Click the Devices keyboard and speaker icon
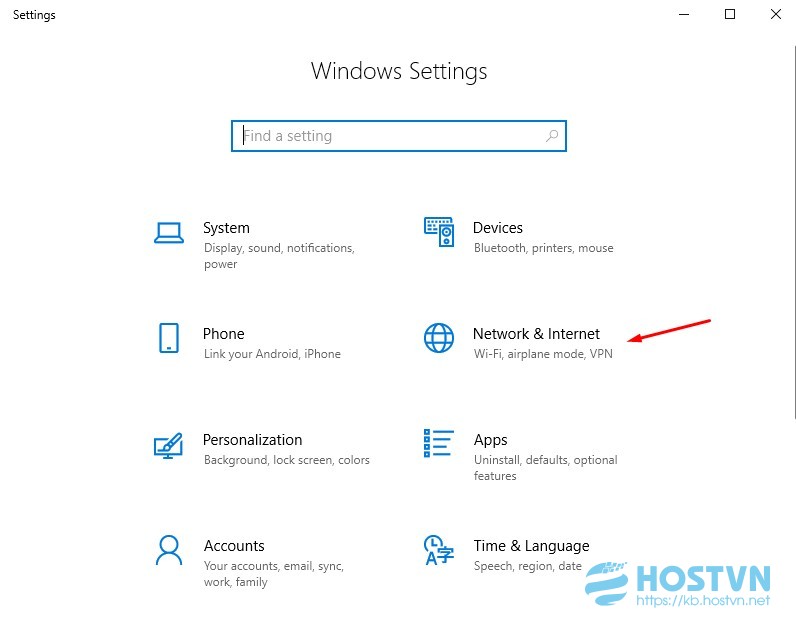796x628 pixels. (439, 232)
